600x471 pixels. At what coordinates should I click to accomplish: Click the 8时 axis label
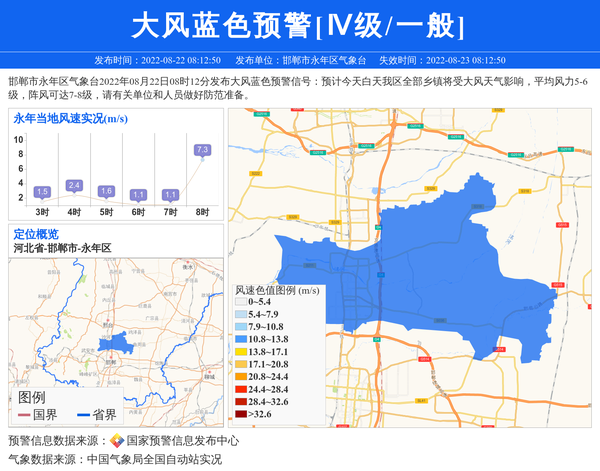[202, 212]
